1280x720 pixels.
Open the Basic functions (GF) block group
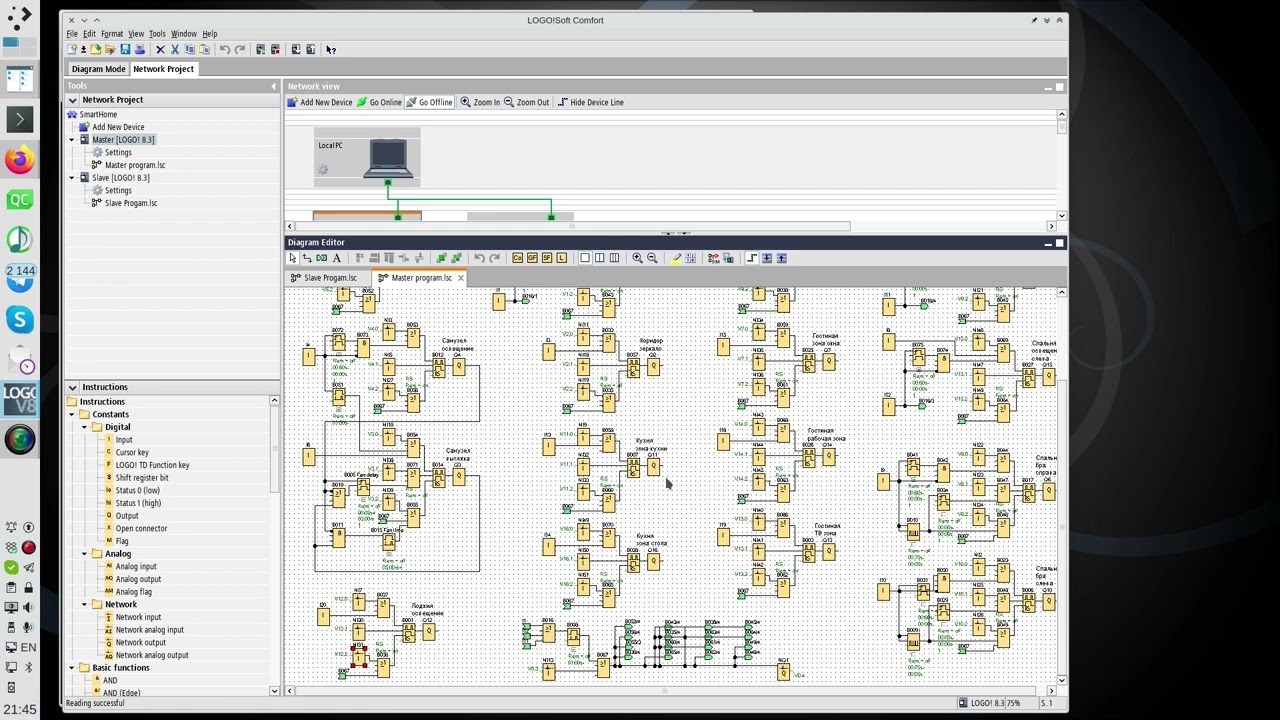[x=532, y=258]
